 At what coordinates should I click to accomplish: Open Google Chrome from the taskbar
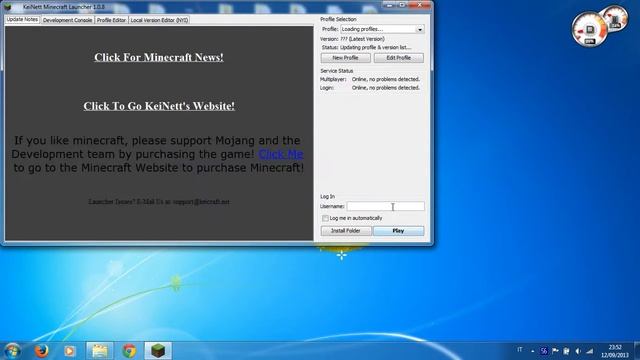[129, 351]
